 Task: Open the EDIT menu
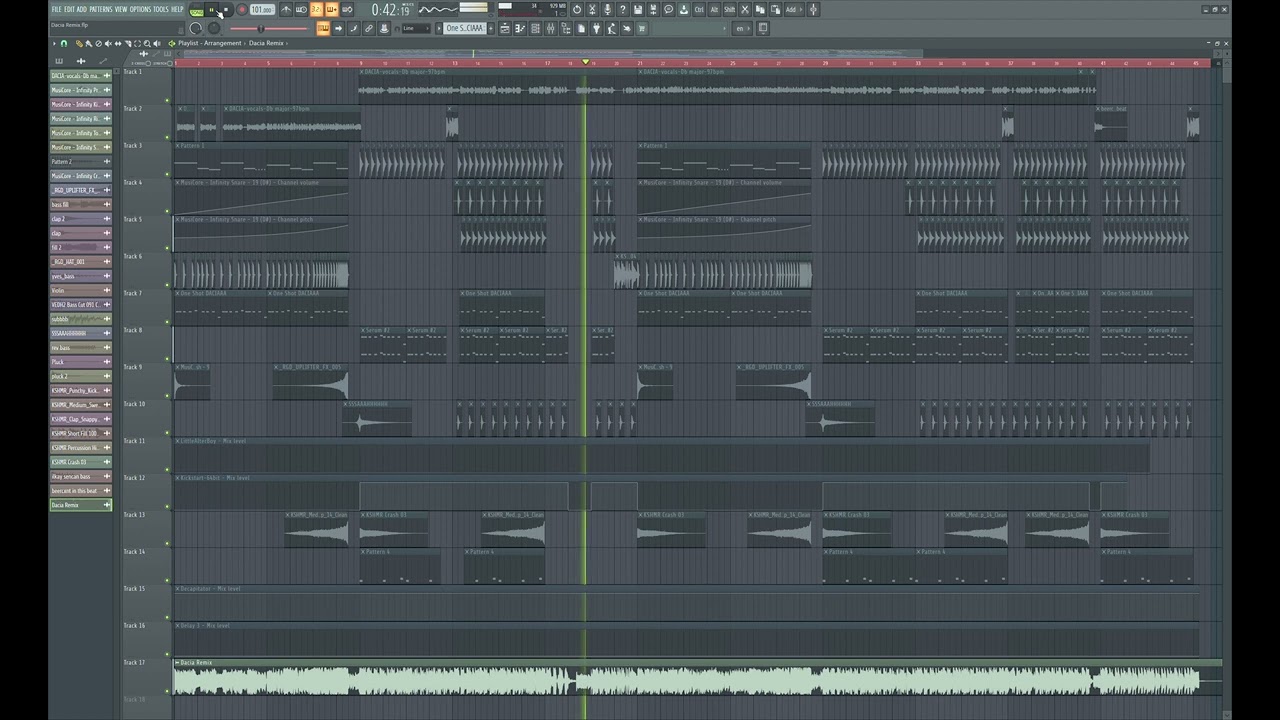coord(70,9)
